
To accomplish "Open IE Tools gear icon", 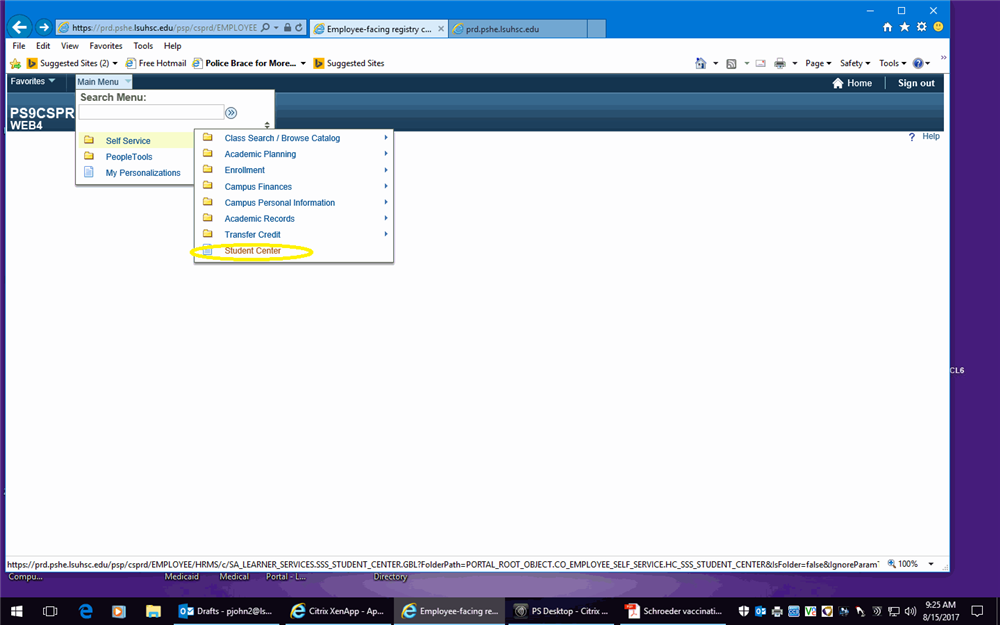I will (x=921, y=27).
